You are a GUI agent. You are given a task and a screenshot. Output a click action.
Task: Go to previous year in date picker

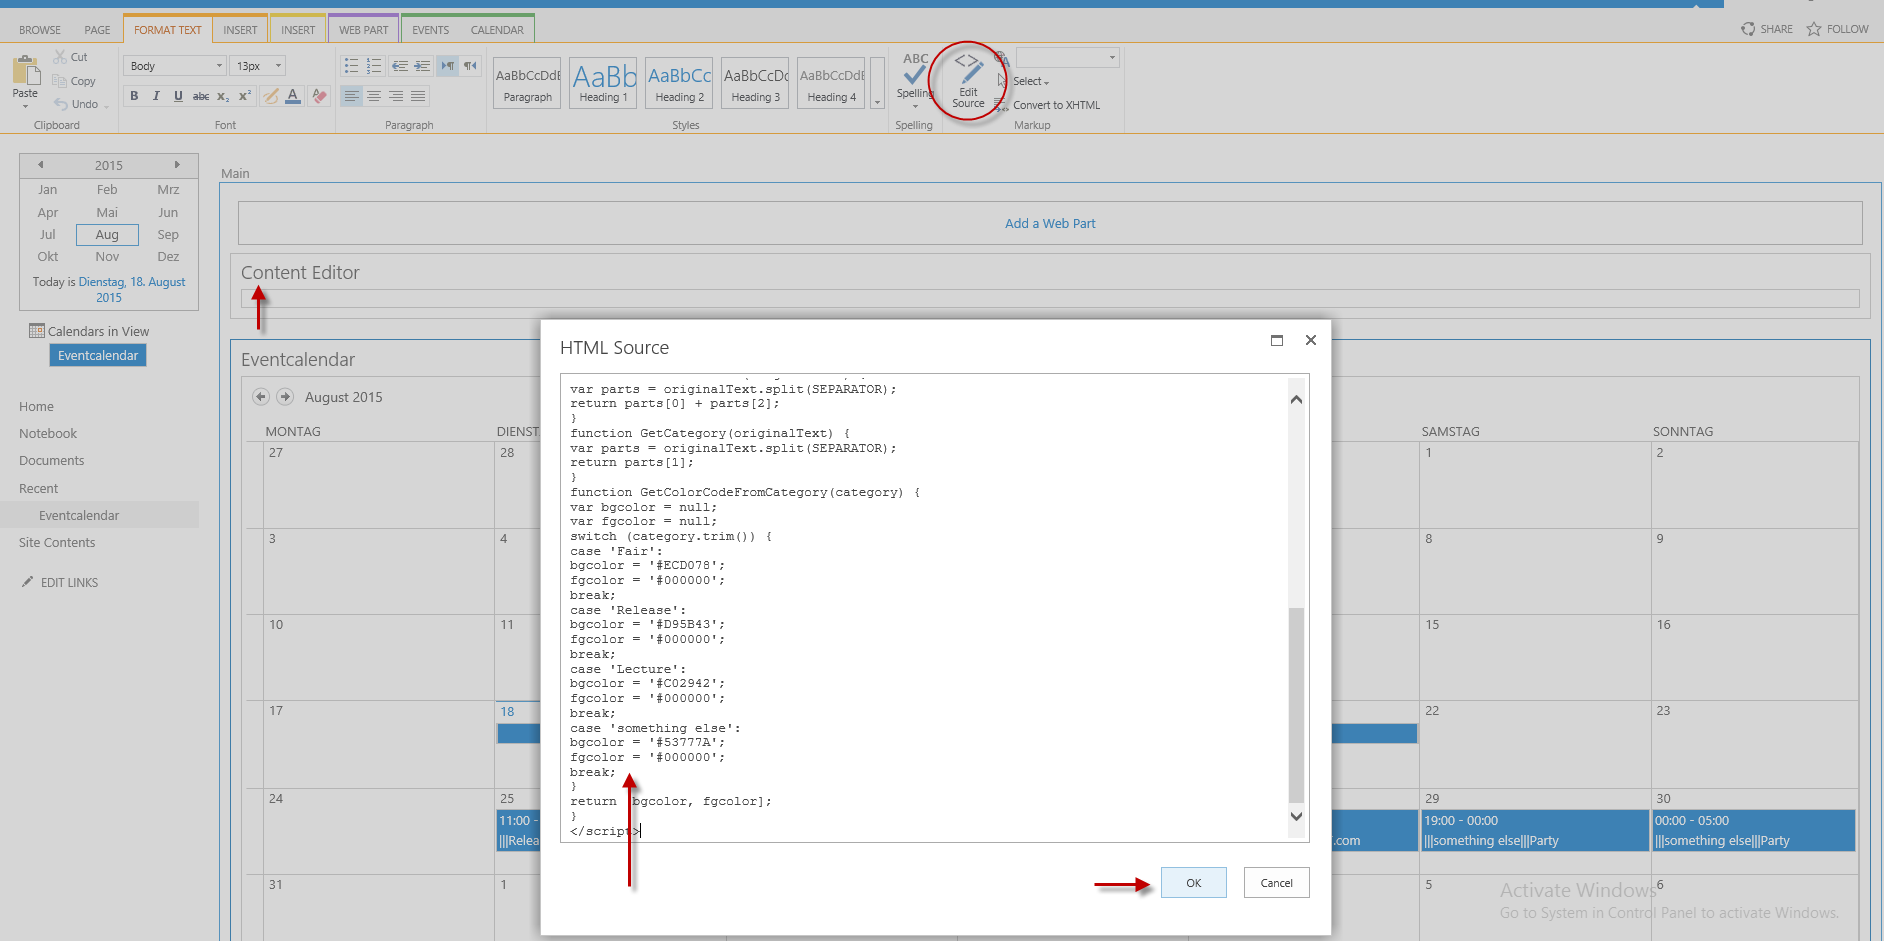(x=41, y=165)
